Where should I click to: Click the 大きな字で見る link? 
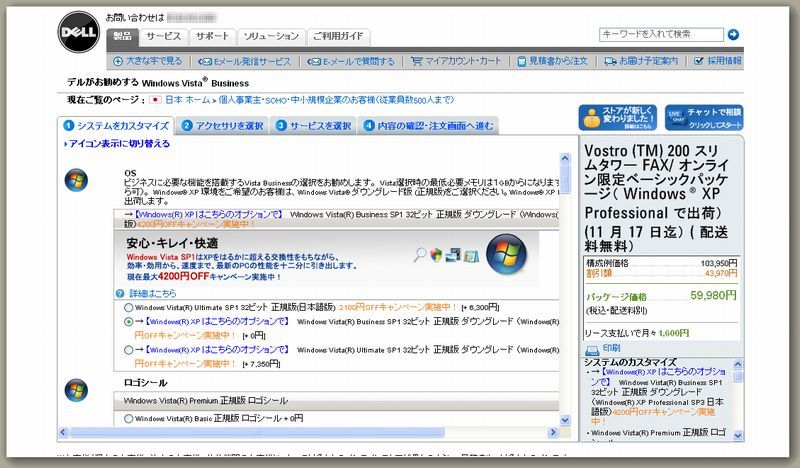click(x=154, y=61)
